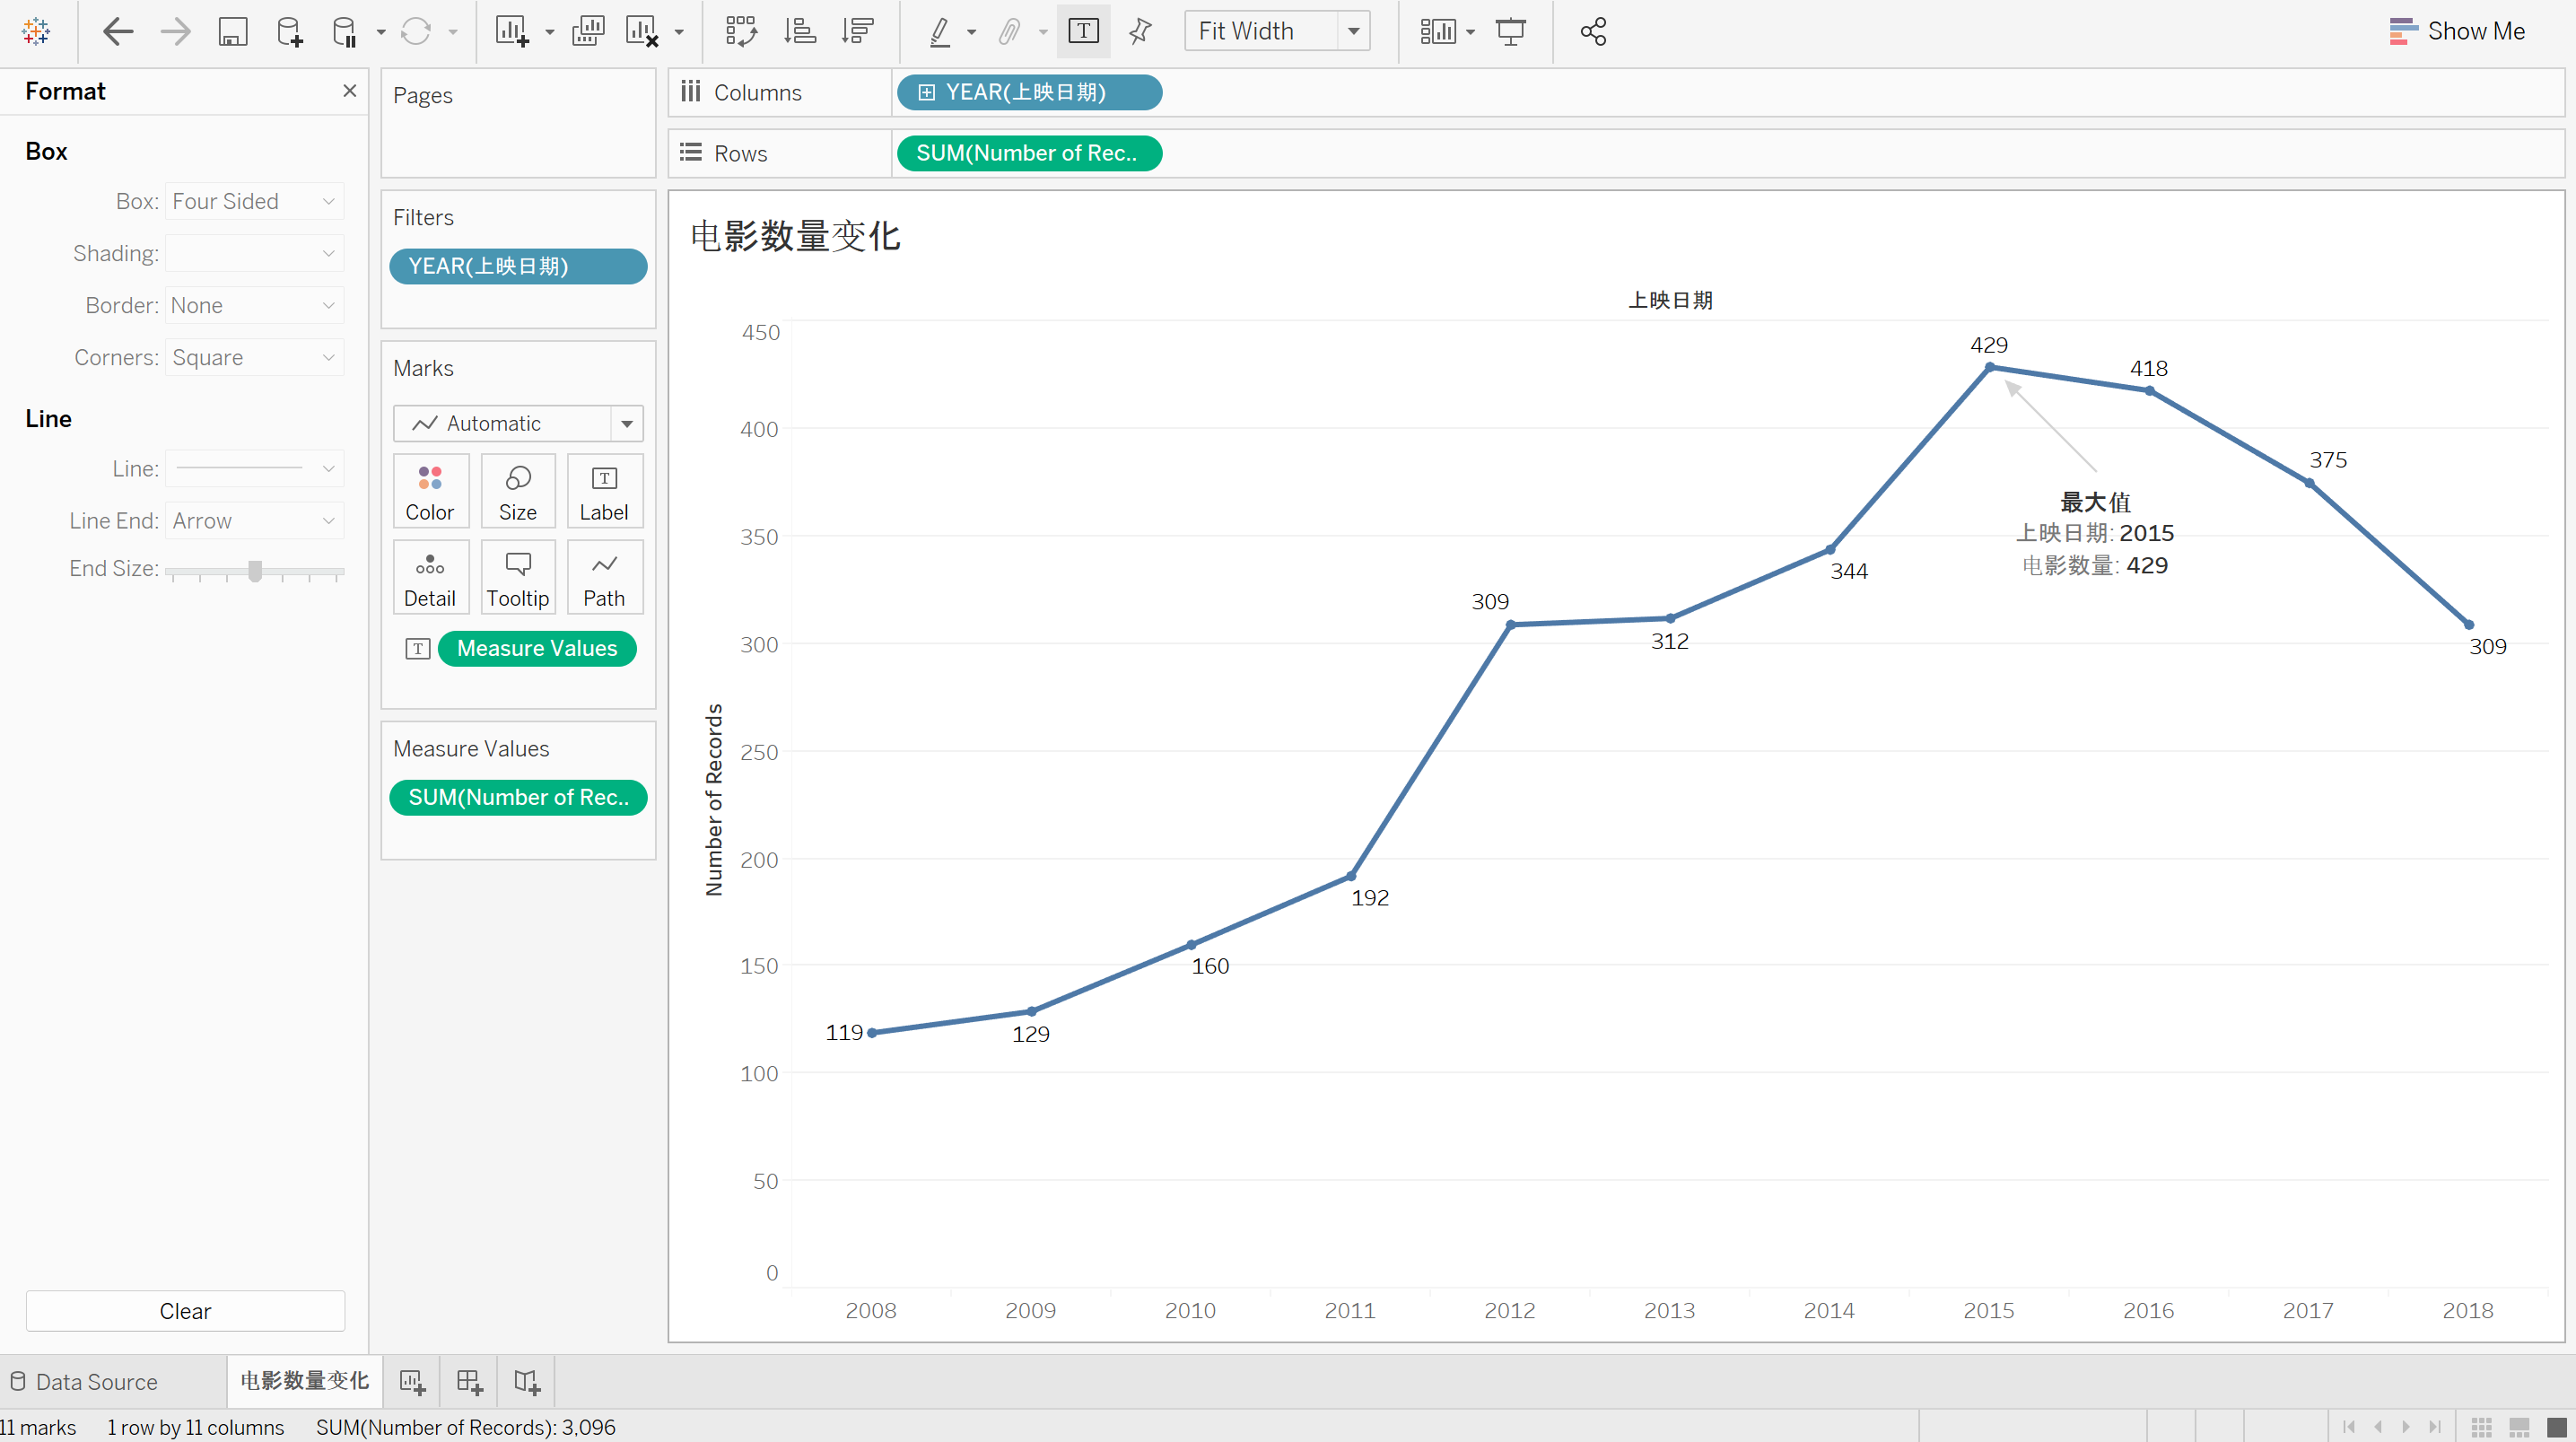Viewport: 2576px width, 1442px height.
Task: Click the Presentation Mode icon
Action: (x=1510, y=32)
